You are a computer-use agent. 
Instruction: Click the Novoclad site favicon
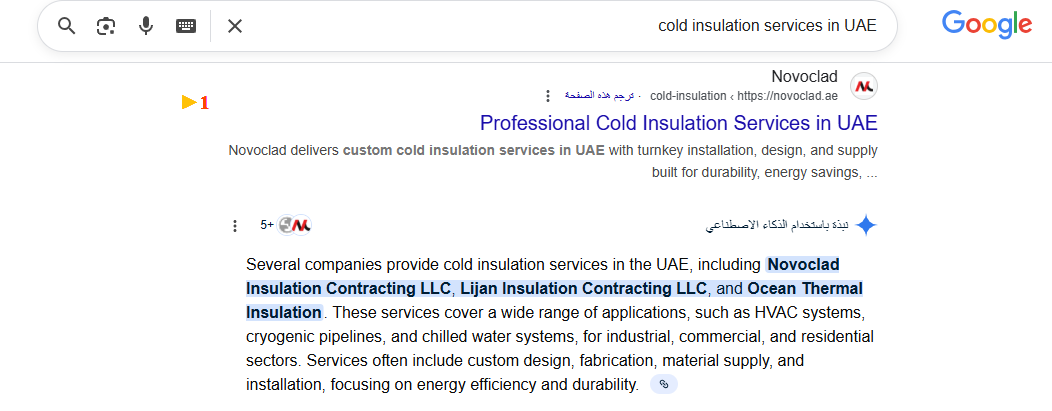[863, 86]
